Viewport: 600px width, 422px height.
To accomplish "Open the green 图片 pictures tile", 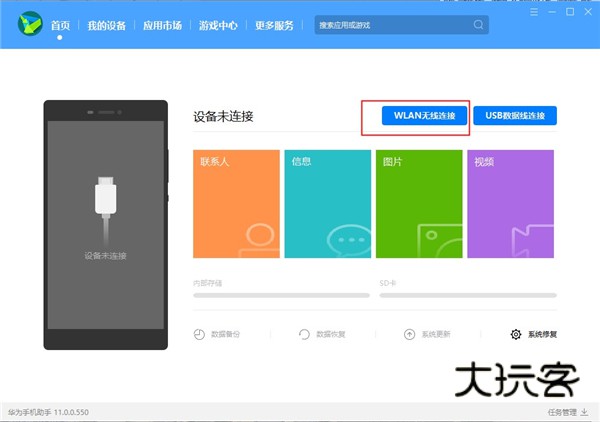I will [417, 204].
